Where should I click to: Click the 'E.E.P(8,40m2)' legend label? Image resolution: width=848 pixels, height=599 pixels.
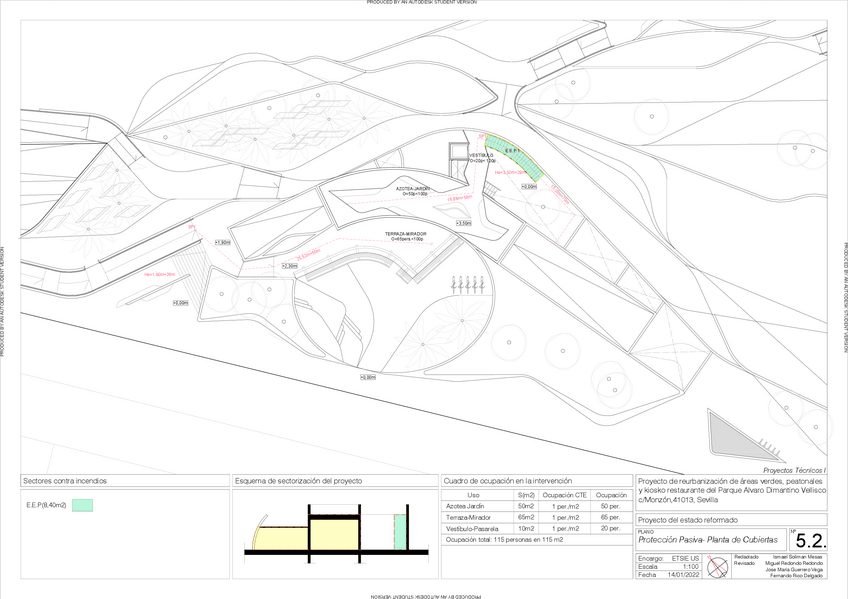click(47, 505)
